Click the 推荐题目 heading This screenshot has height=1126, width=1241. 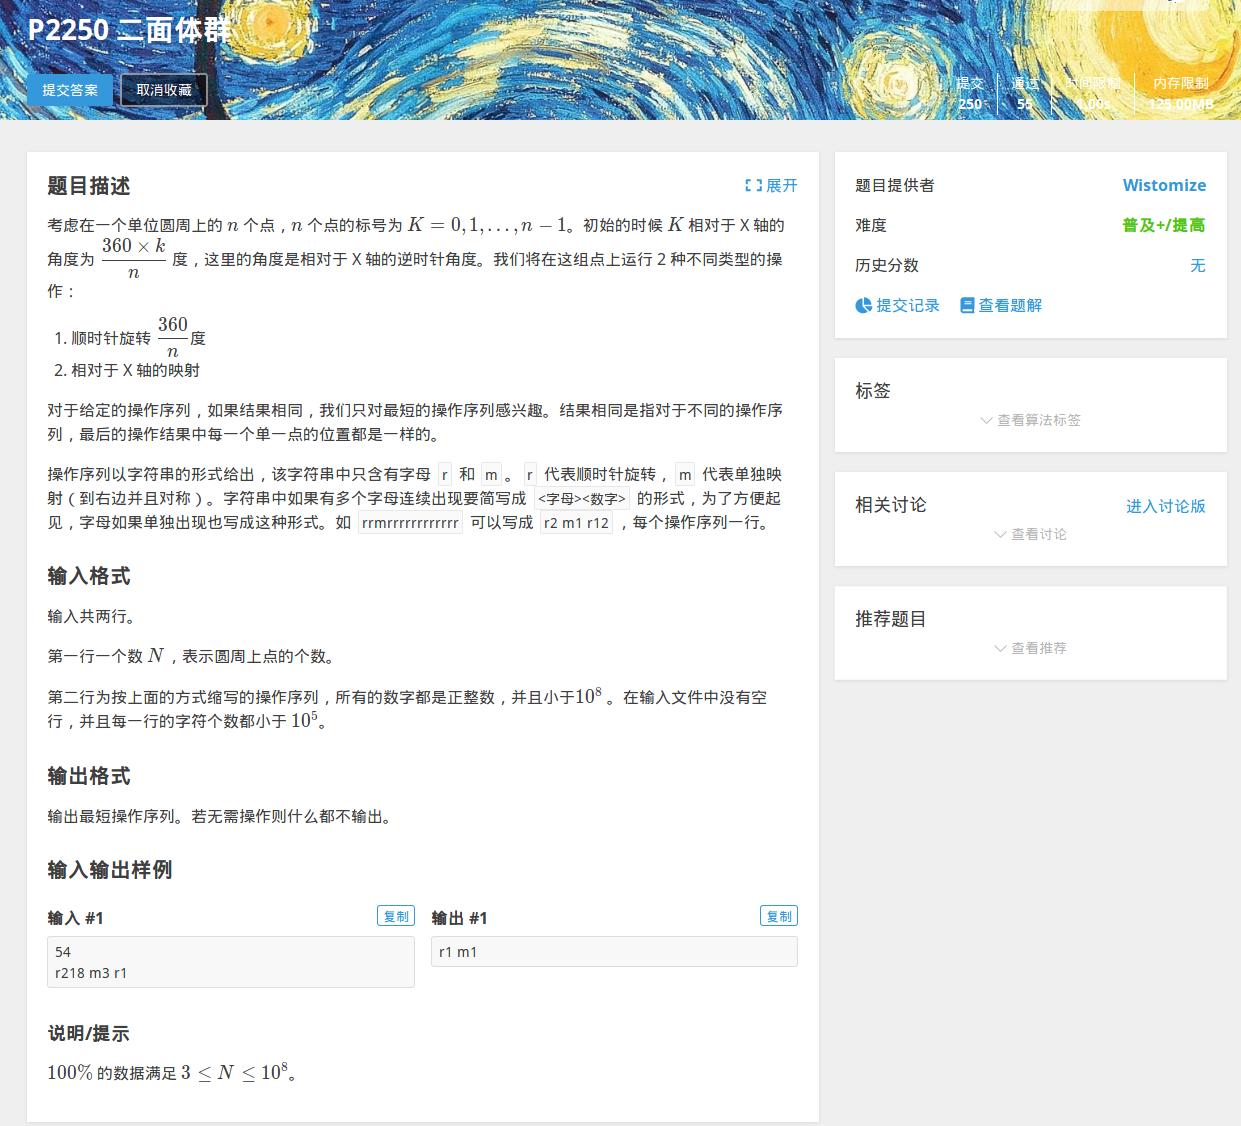tap(891, 619)
